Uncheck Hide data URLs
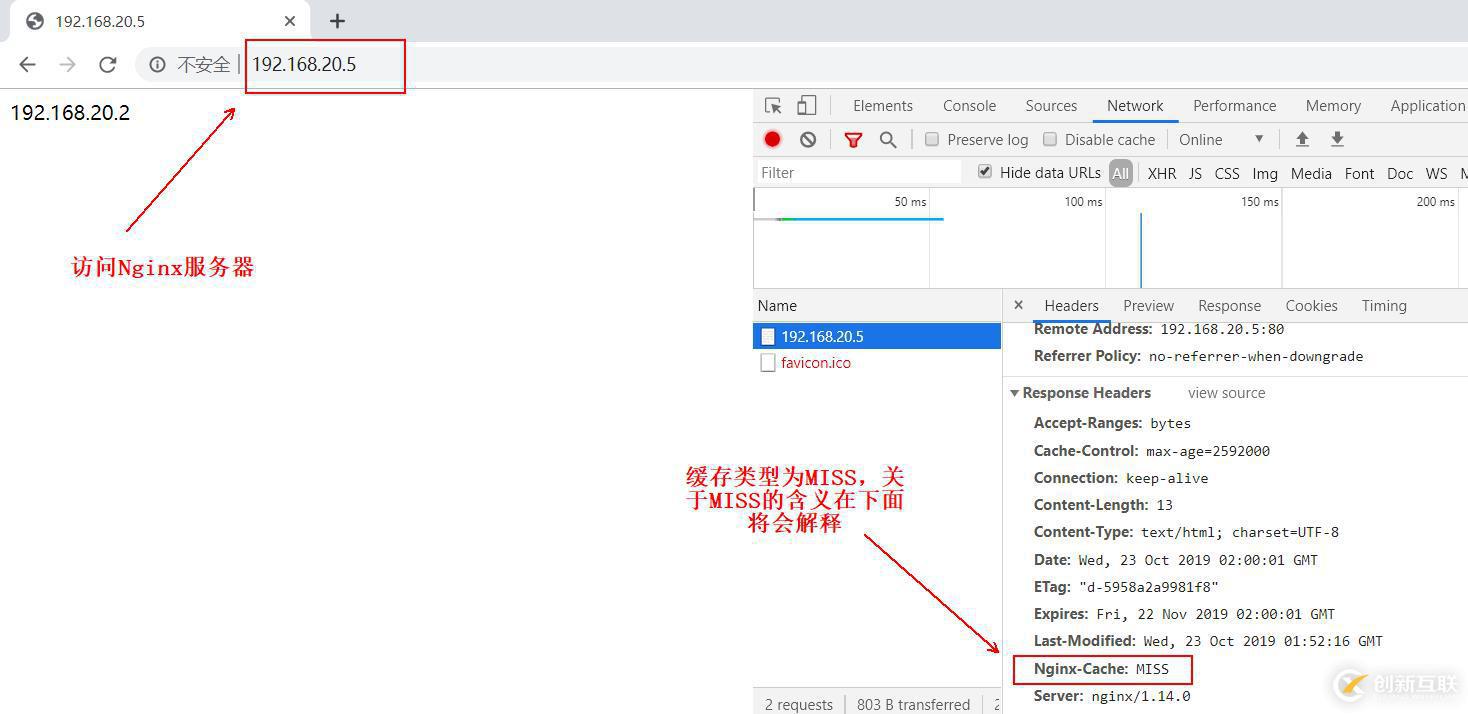 tap(985, 172)
